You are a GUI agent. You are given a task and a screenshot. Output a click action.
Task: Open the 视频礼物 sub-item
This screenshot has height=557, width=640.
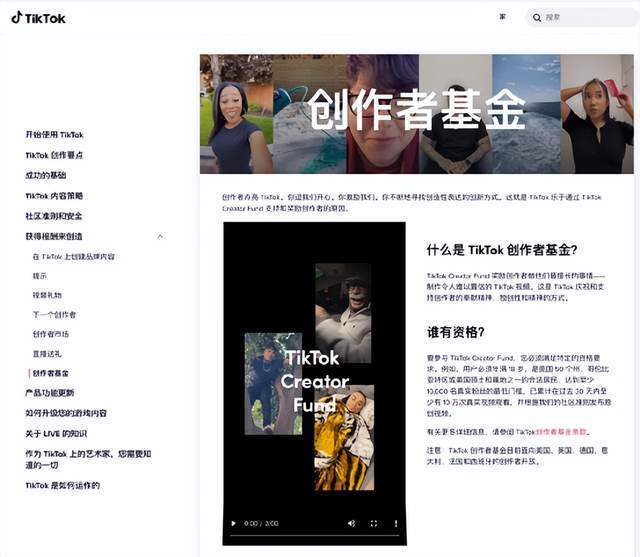tap(47, 295)
